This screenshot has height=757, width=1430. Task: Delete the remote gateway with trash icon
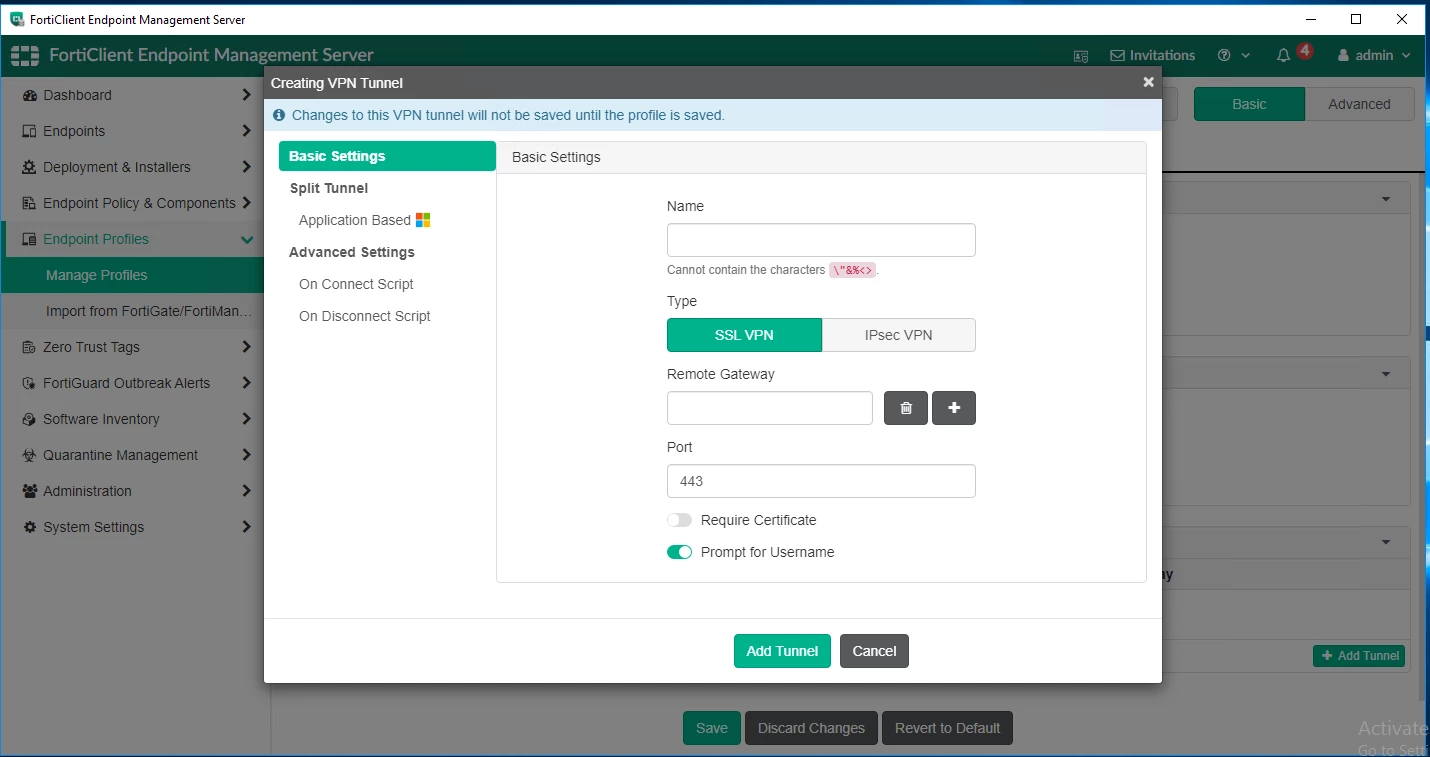[x=906, y=408]
